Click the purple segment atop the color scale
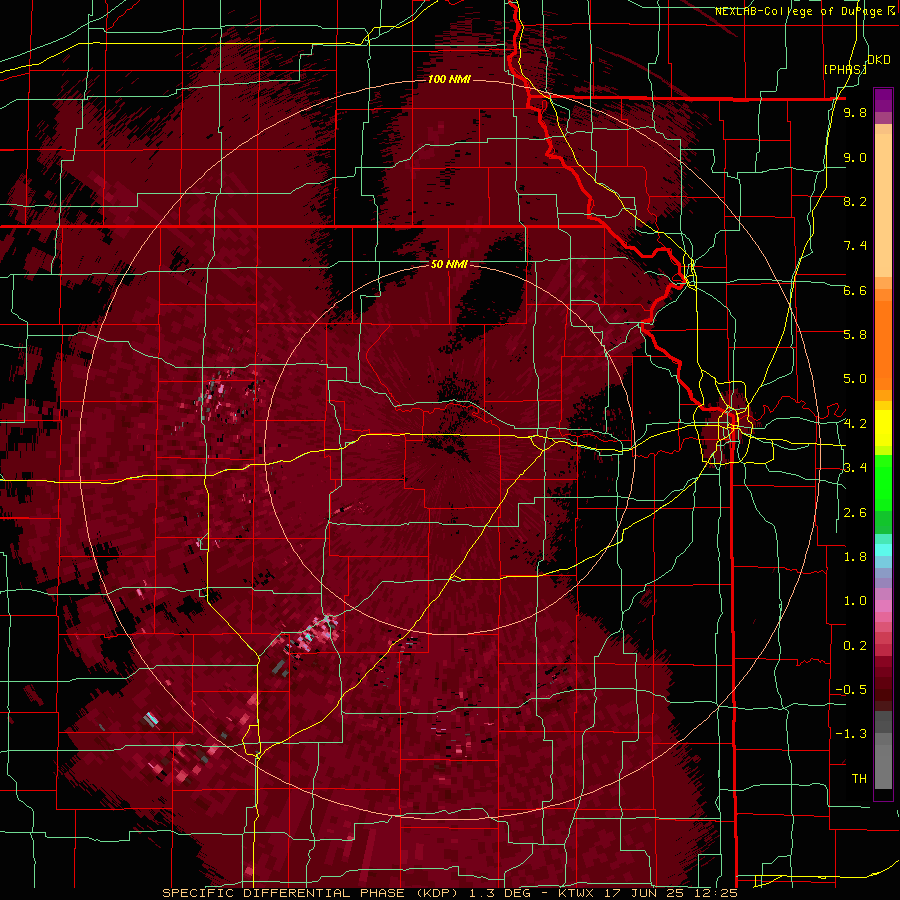 pyautogui.click(x=883, y=101)
